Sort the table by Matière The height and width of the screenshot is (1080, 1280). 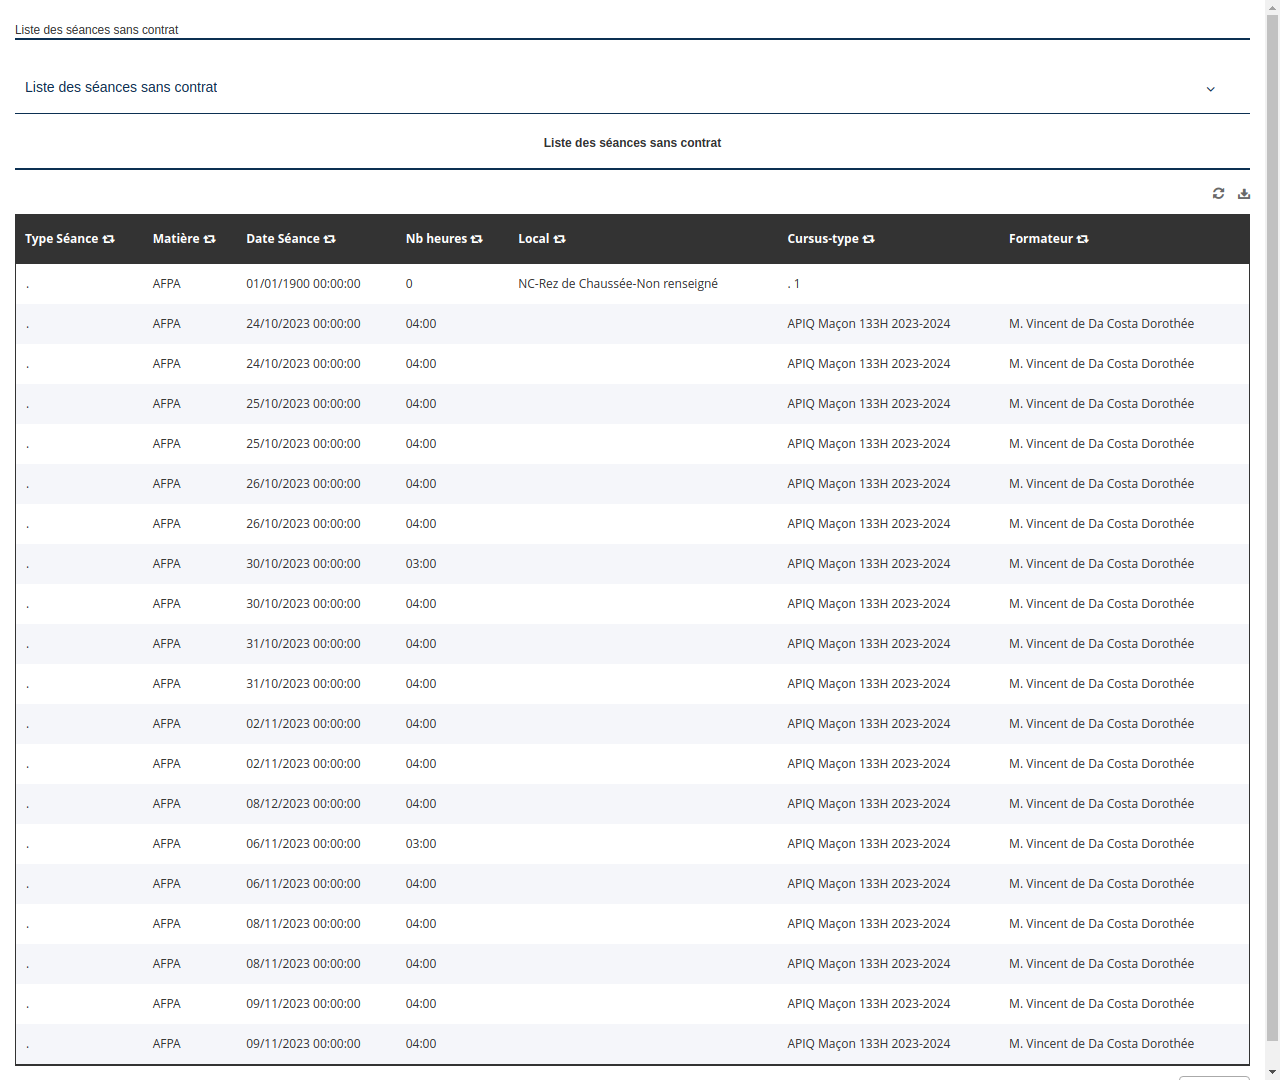pos(210,238)
